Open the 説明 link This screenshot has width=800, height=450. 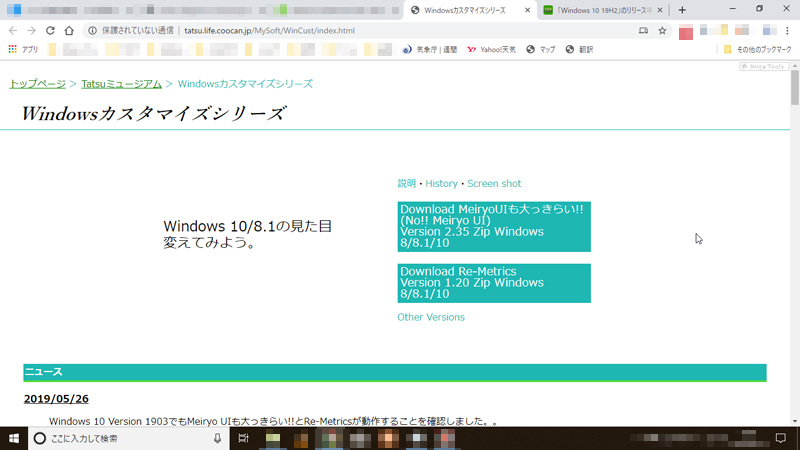(407, 184)
